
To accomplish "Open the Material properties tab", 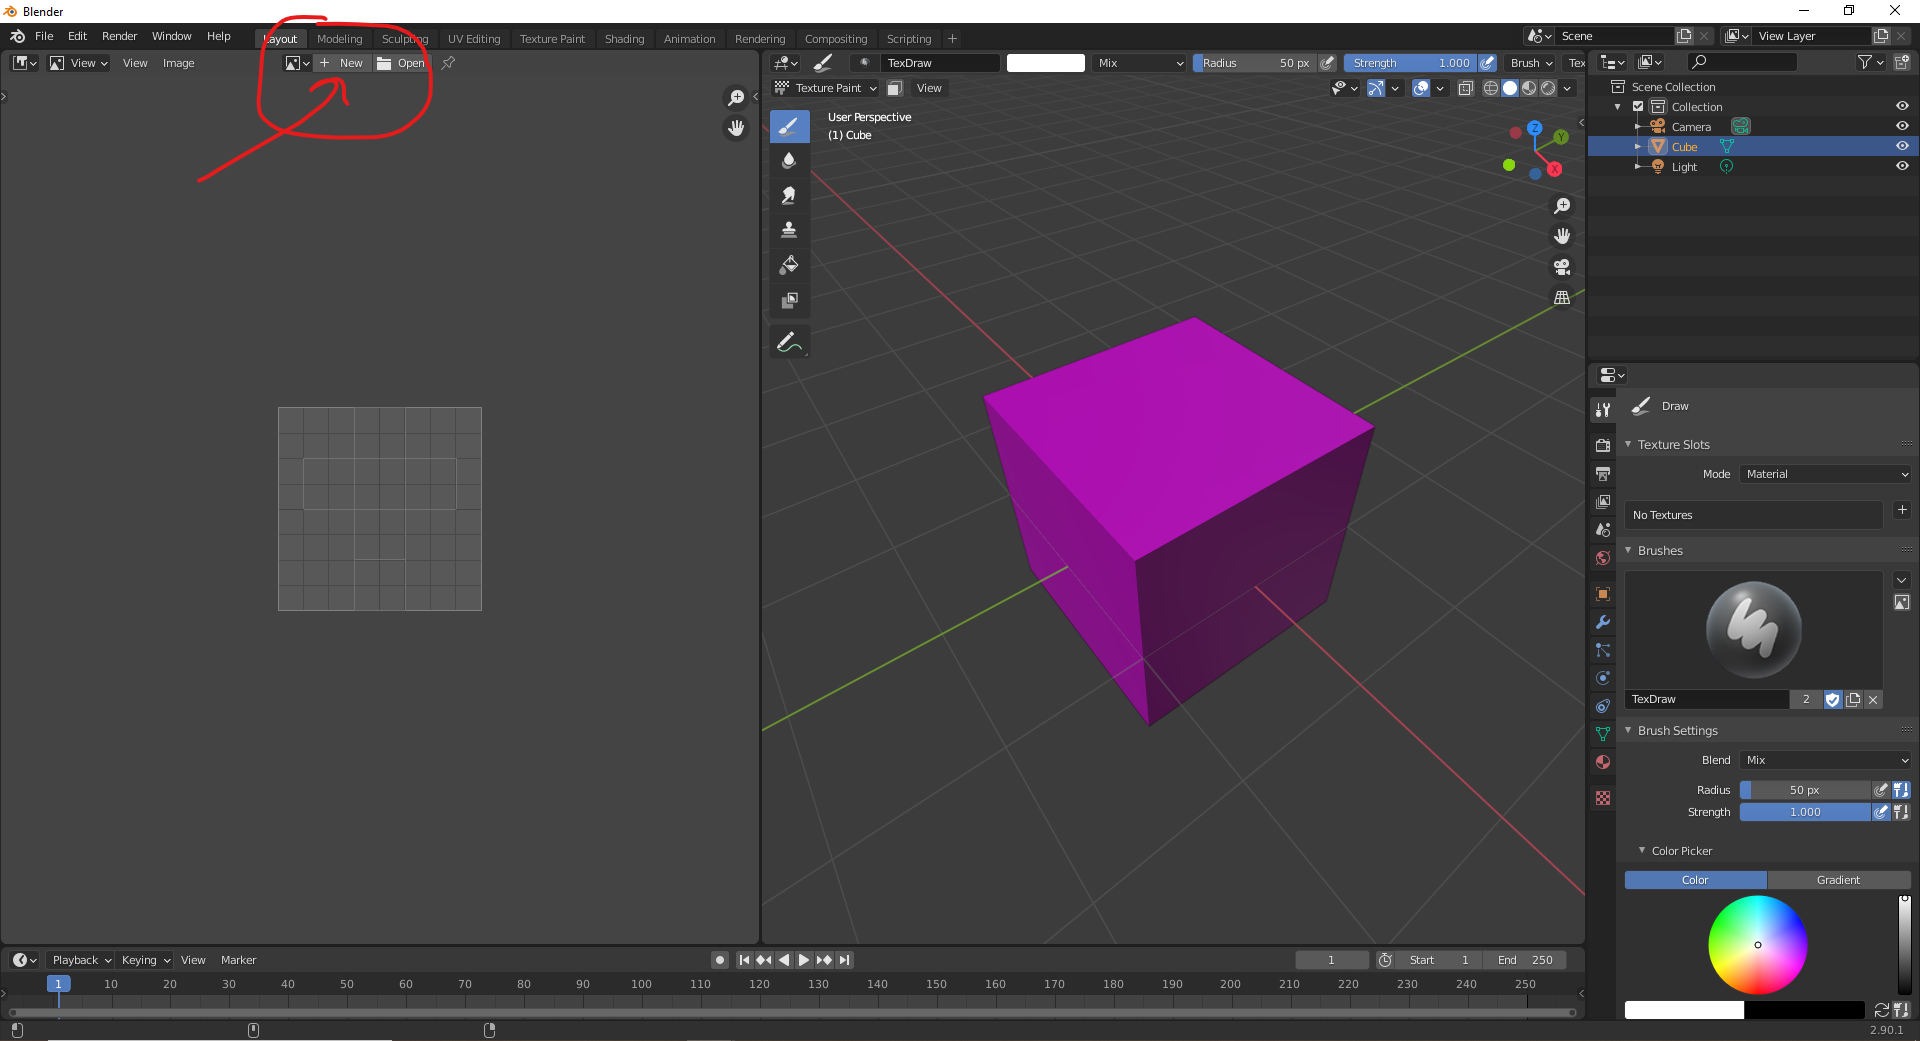I will tap(1603, 762).
